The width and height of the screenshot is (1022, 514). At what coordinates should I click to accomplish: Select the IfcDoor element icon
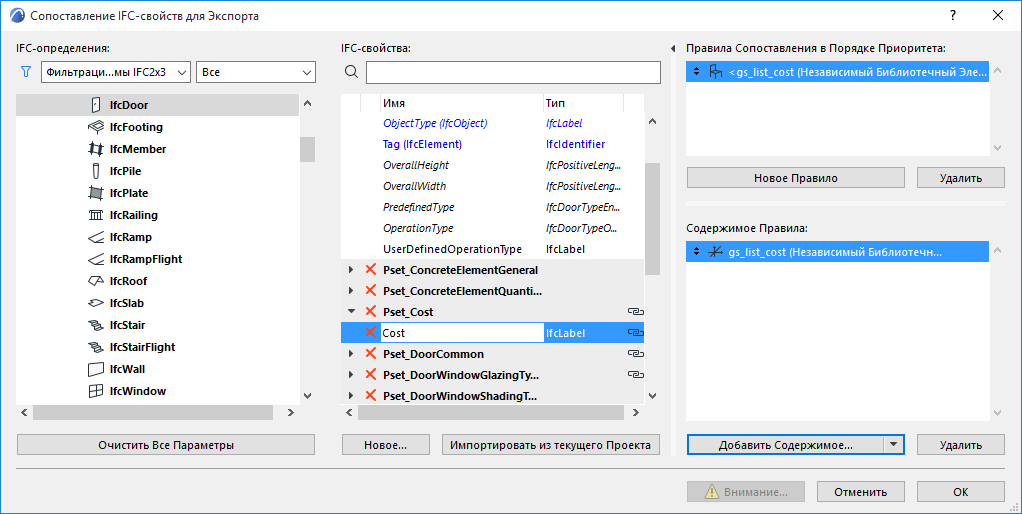(96, 105)
